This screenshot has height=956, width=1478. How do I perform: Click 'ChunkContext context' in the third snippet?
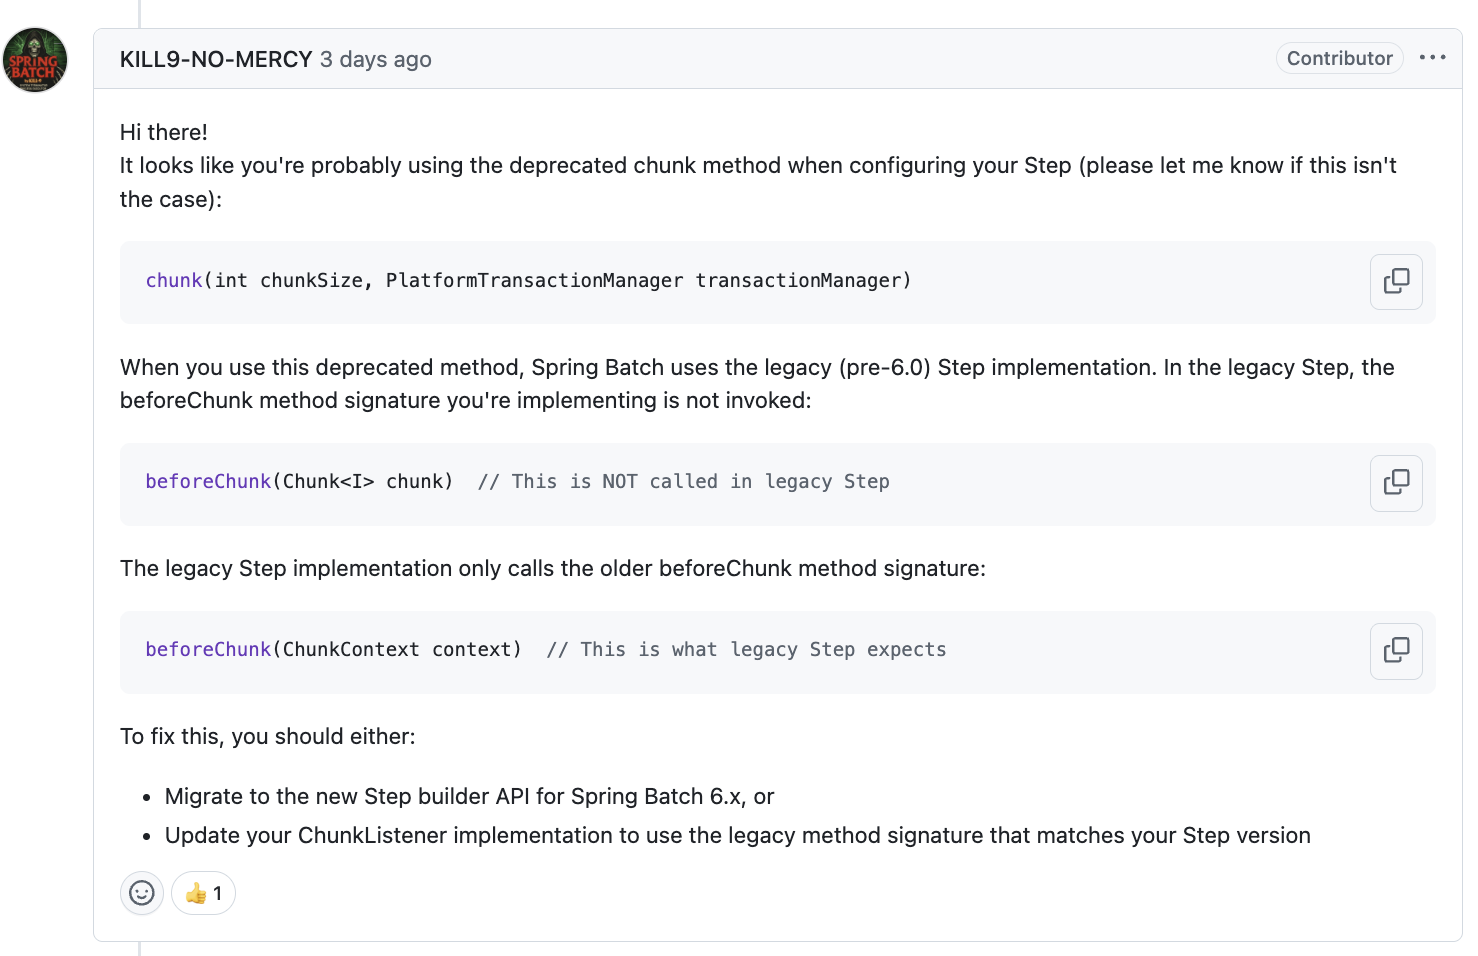[401, 650]
